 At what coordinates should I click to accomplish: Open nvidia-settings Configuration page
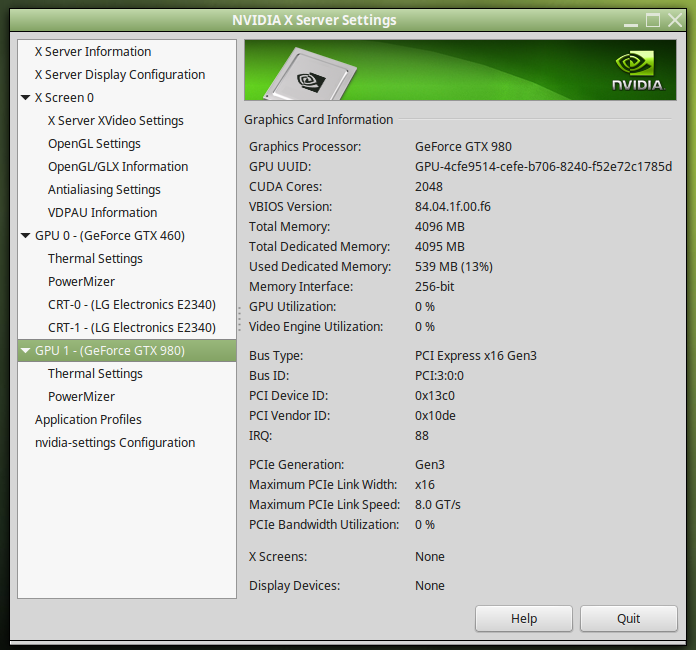(115, 443)
